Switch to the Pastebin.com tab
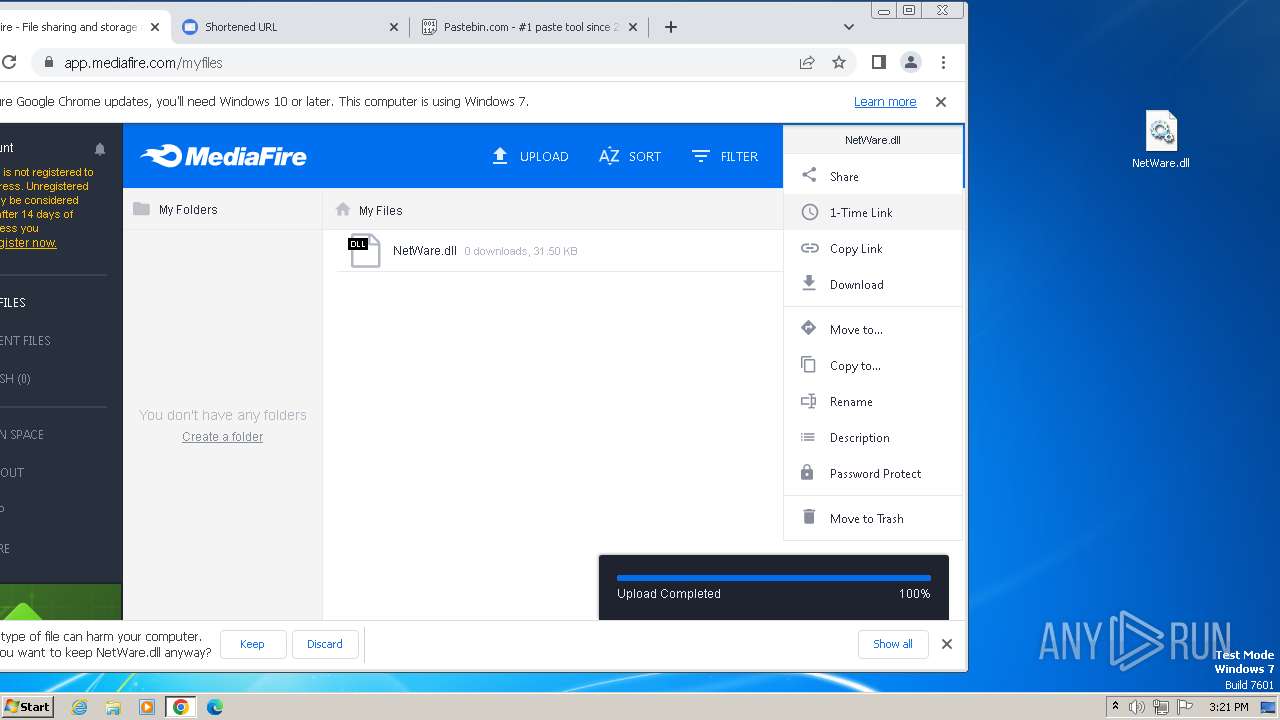 point(530,27)
